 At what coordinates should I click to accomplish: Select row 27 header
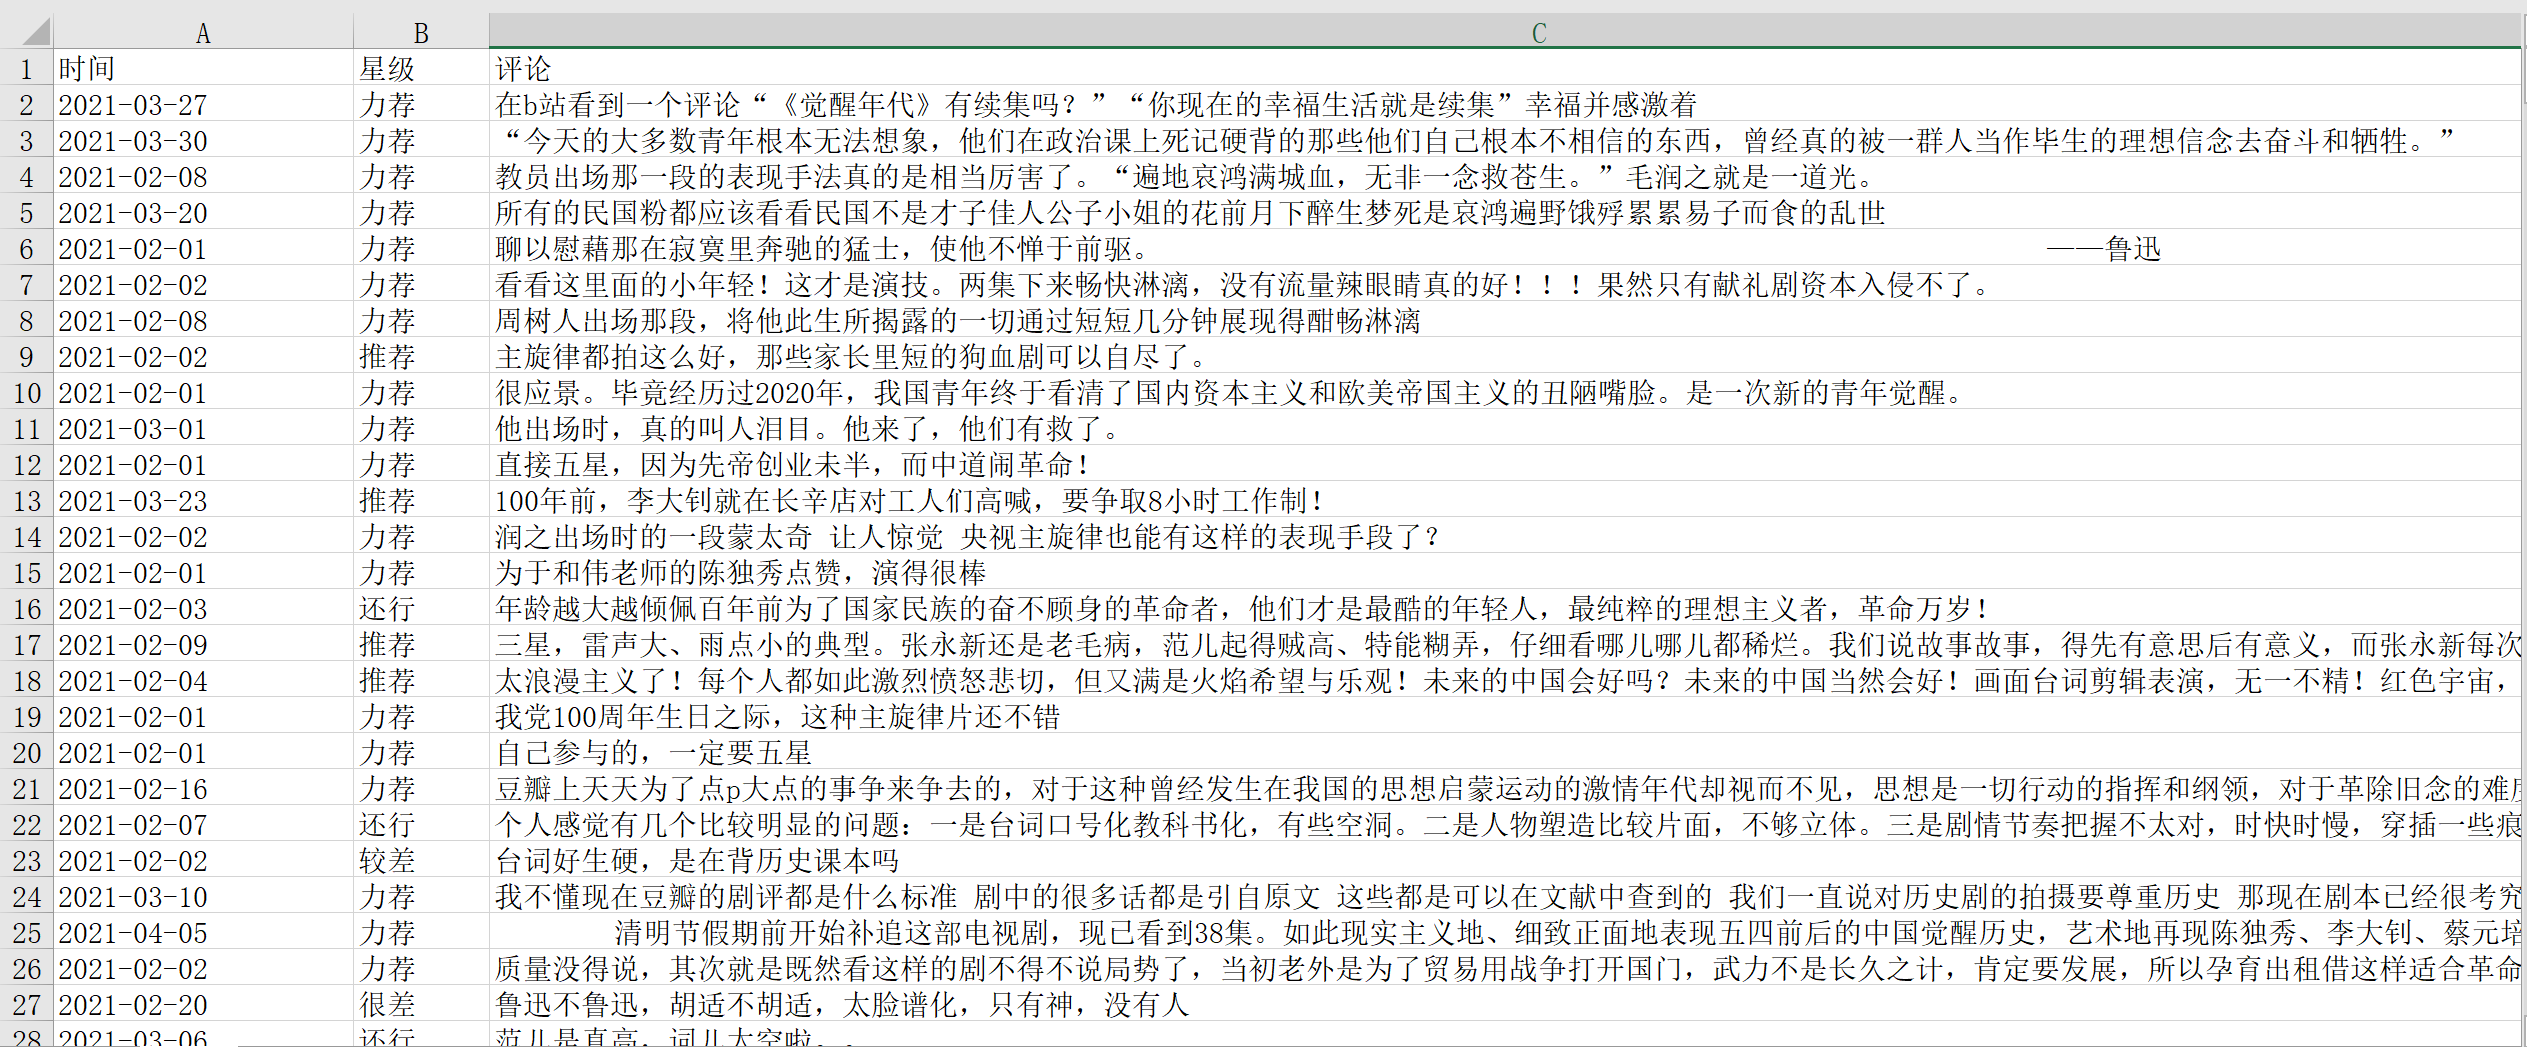pyautogui.click(x=26, y=1005)
